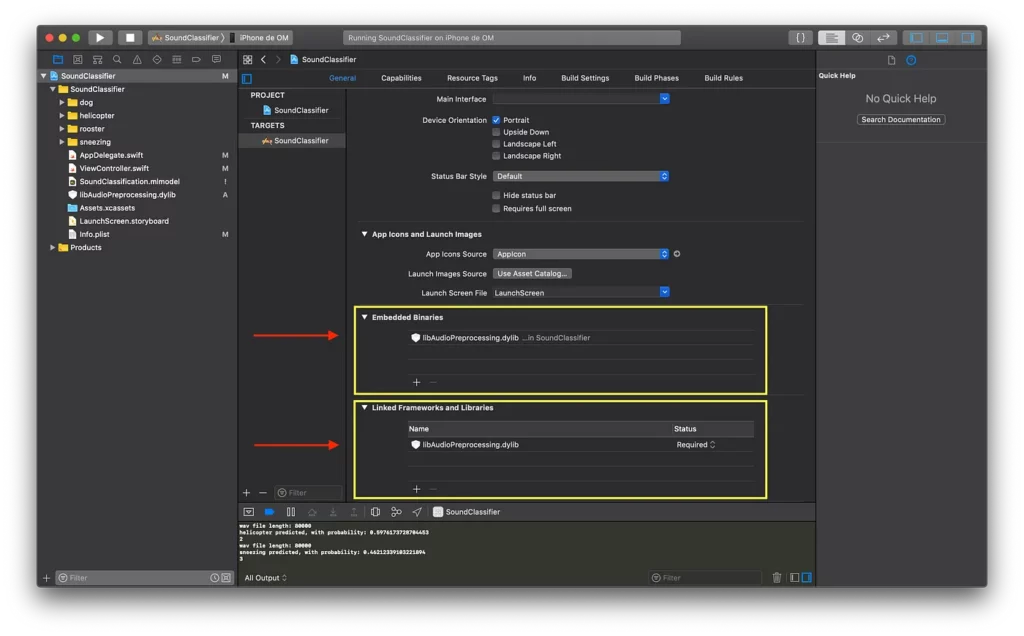Show the Assistant editor
This screenshot has width=1024, height=636.
pos(857,38)
